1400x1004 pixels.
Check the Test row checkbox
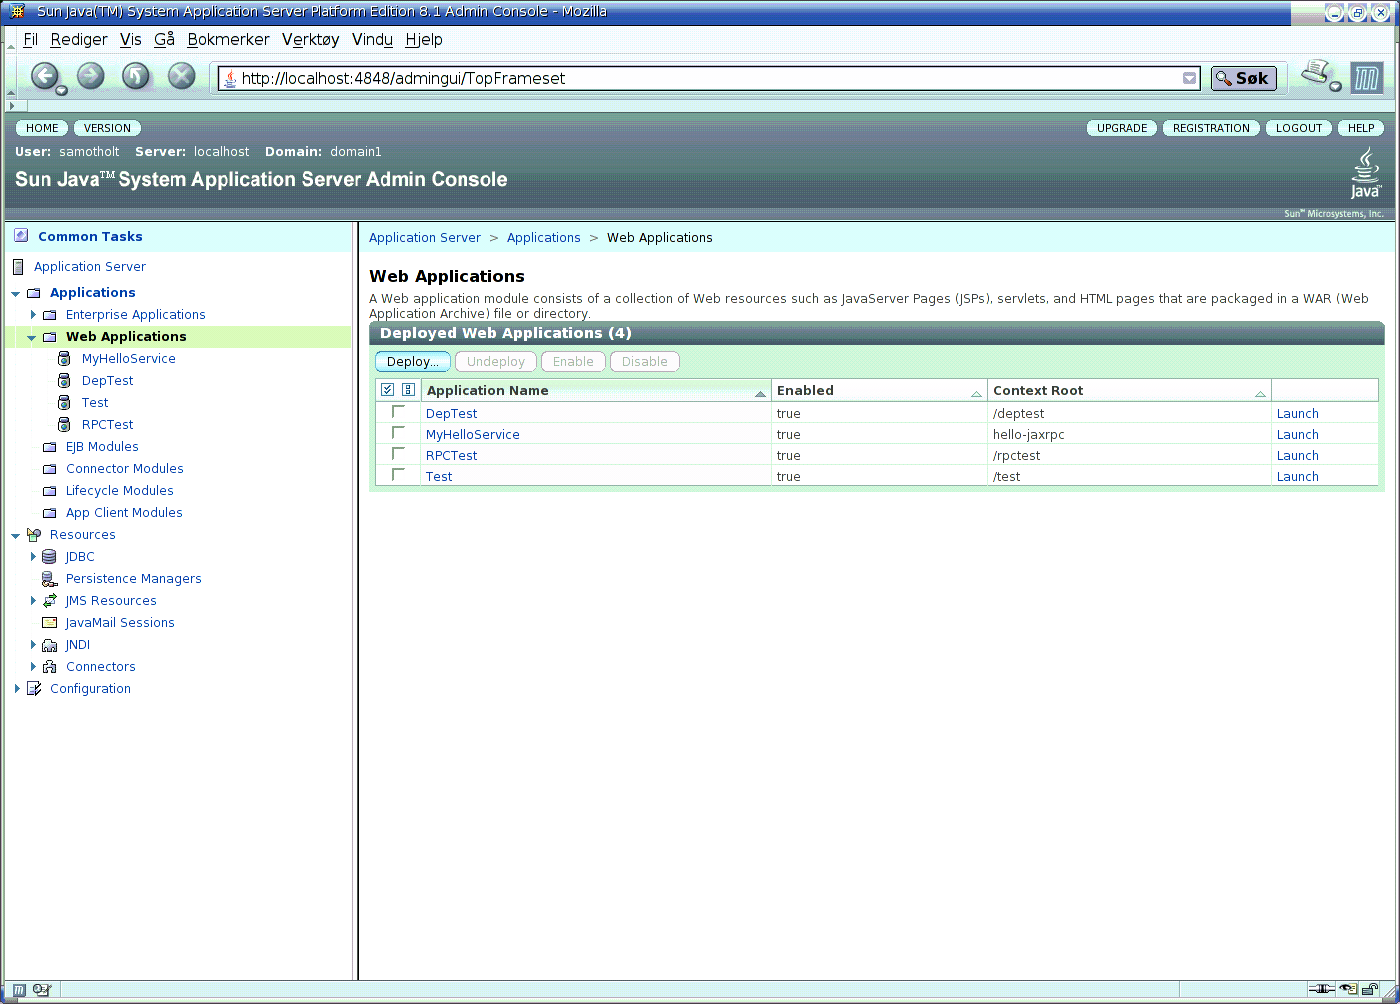point(398,475)
